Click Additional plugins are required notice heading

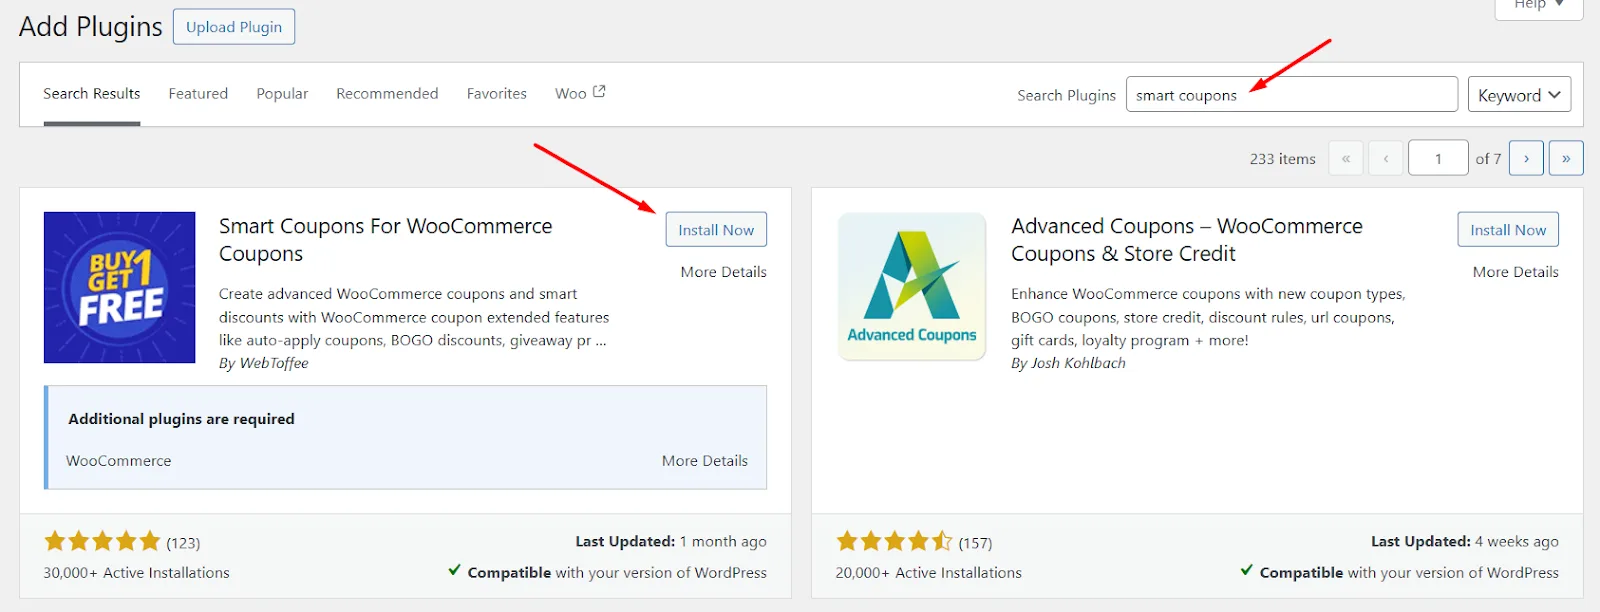pyautogui.click(x=181, y=419)
